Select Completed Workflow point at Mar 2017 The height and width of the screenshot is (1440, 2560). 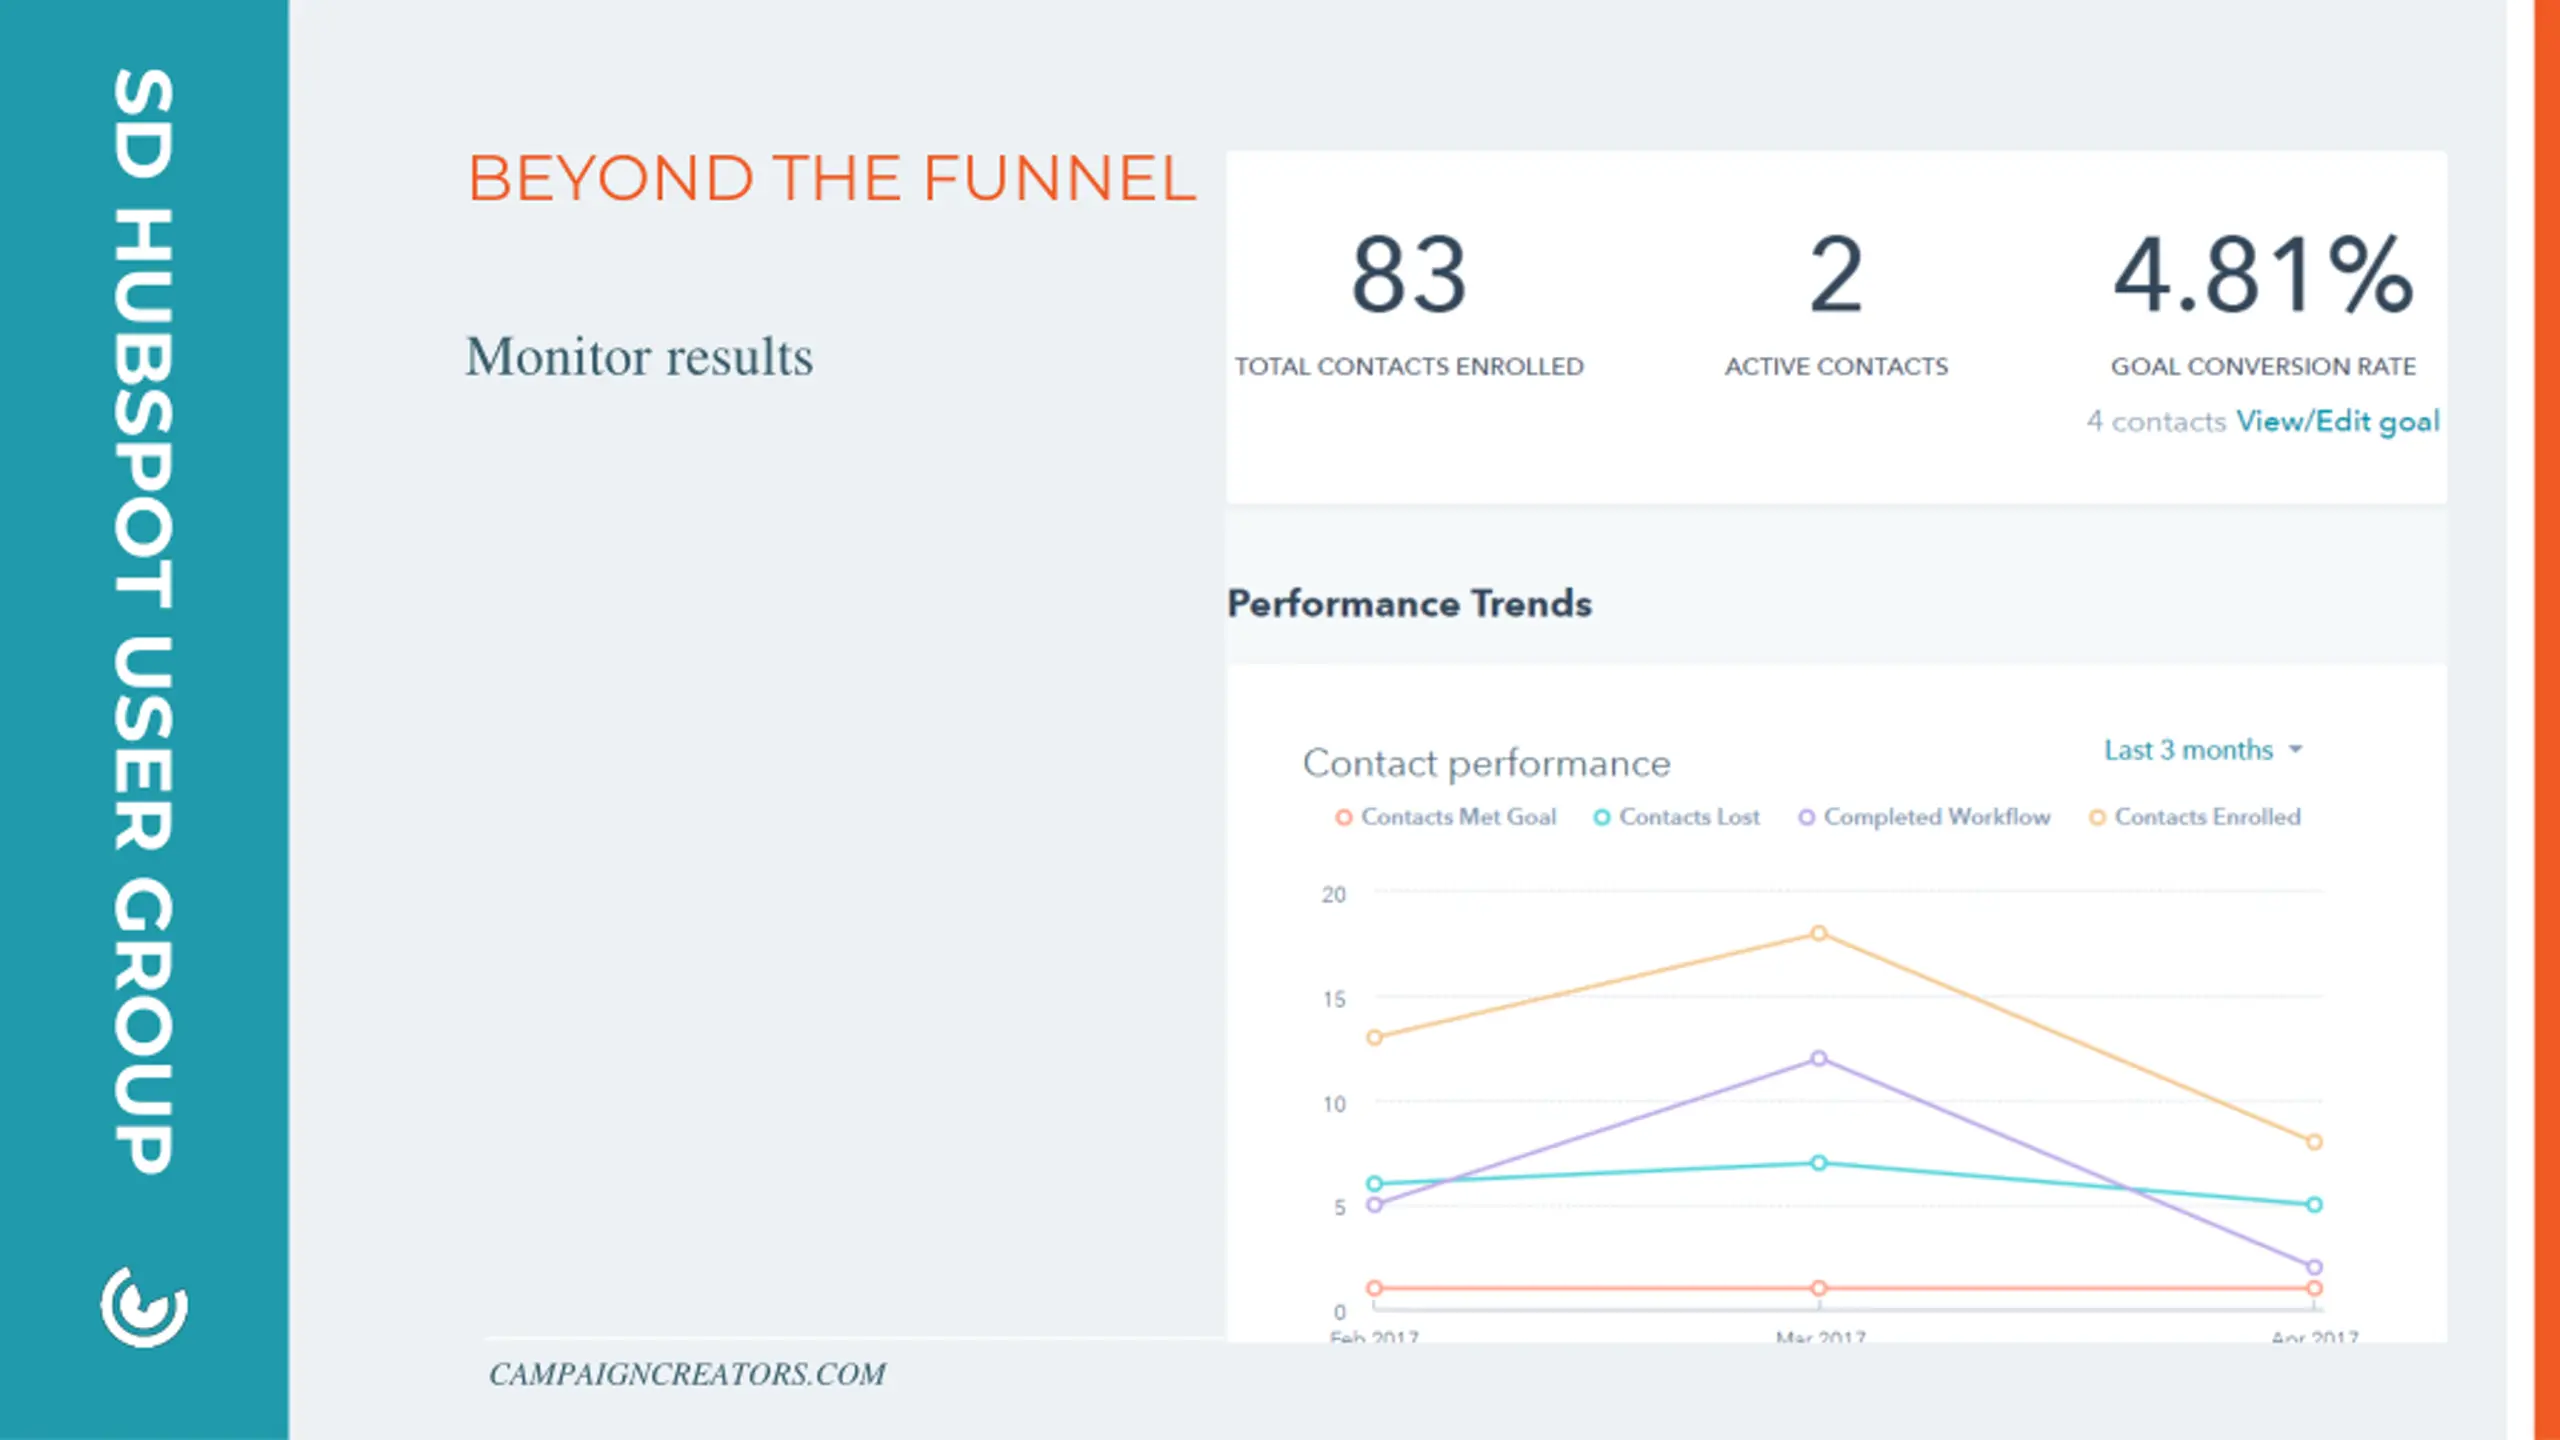(1819, 1058)
